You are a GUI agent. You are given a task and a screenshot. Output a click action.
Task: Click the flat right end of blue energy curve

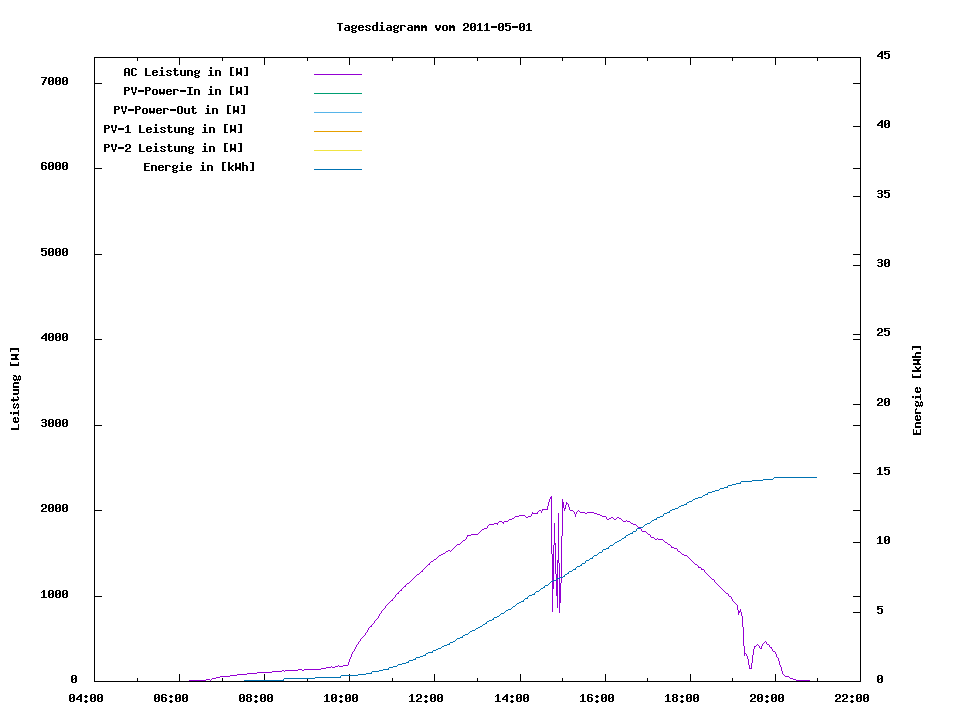point(800,477)
